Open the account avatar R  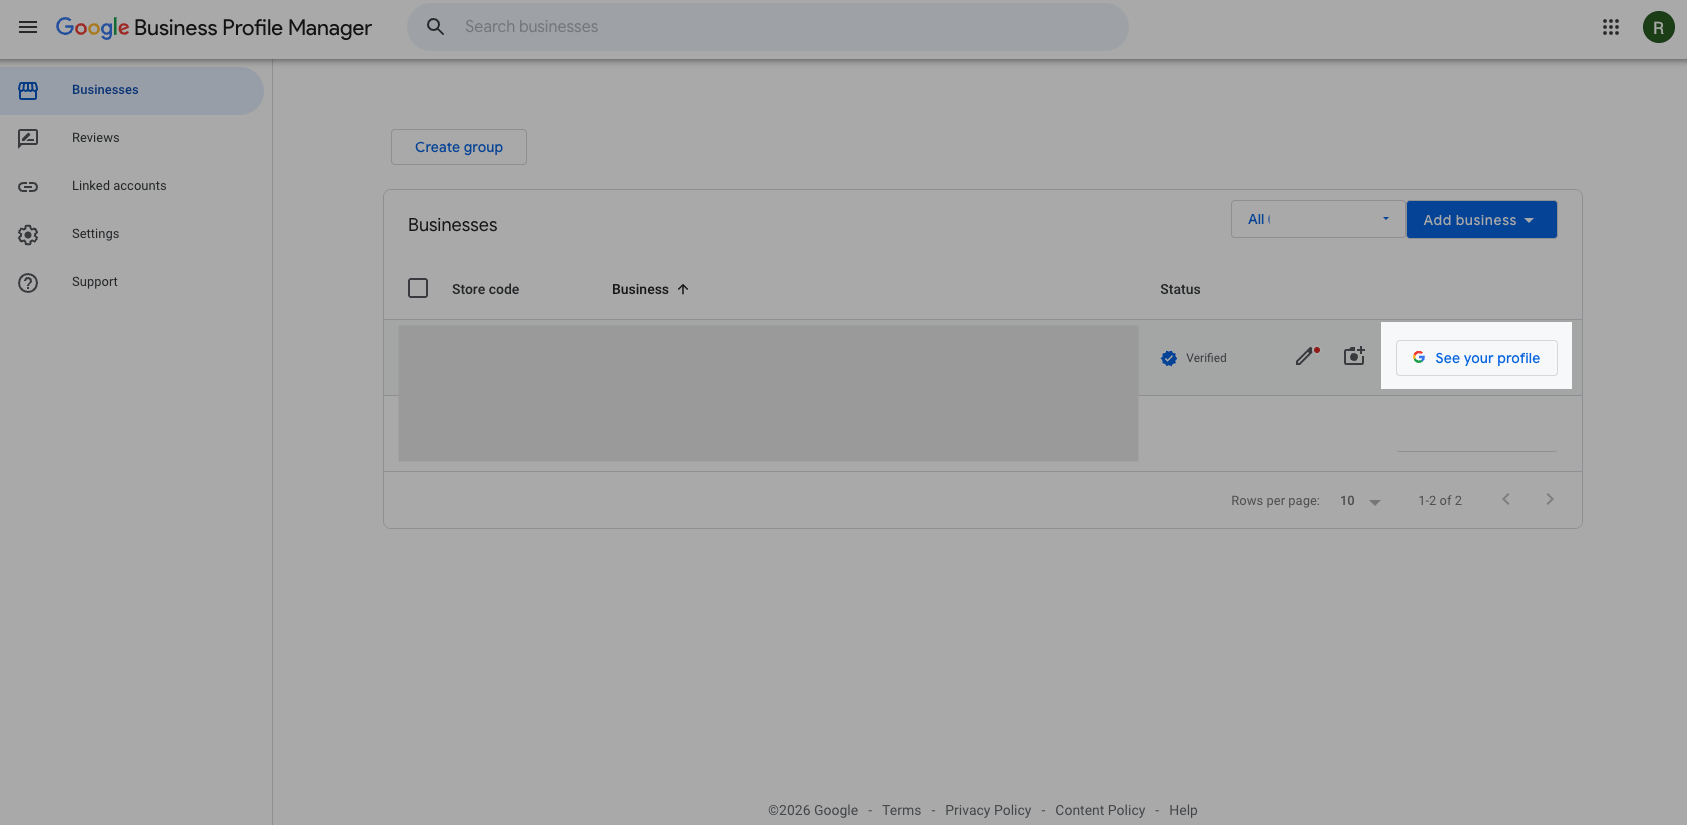point(1658,27)
